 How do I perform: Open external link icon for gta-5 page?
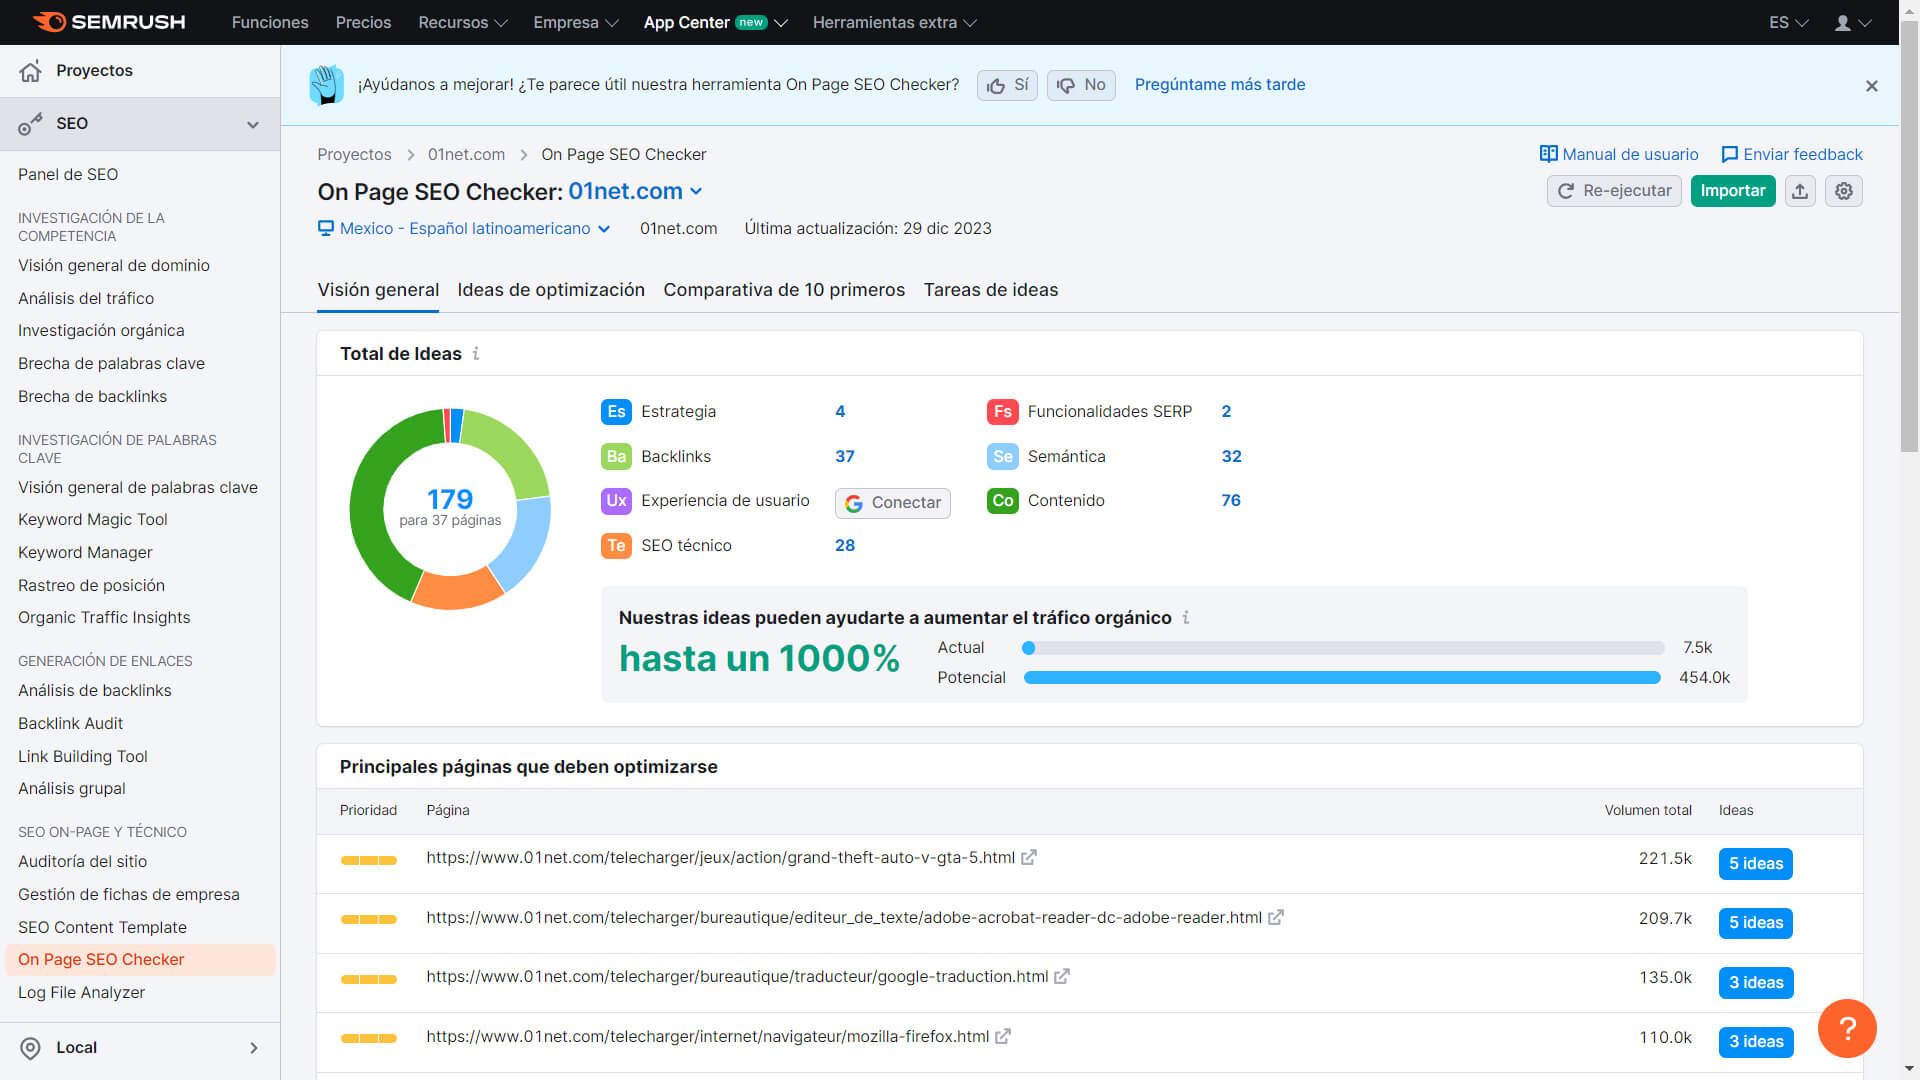[x=1028, y=858]
